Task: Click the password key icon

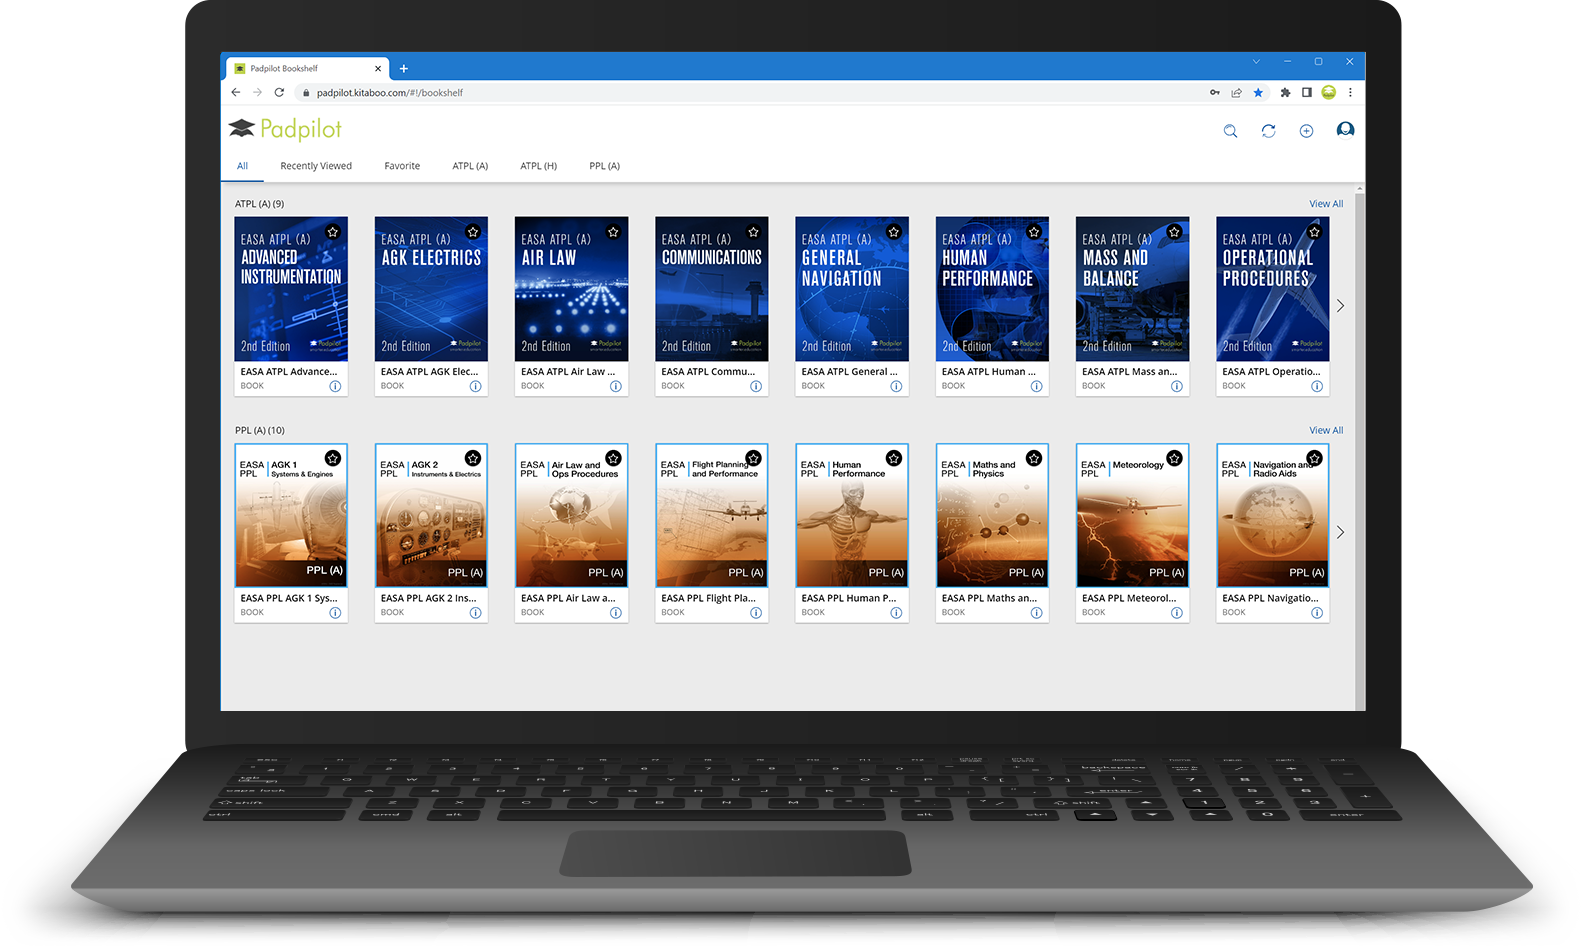Action: [1214, 92]
